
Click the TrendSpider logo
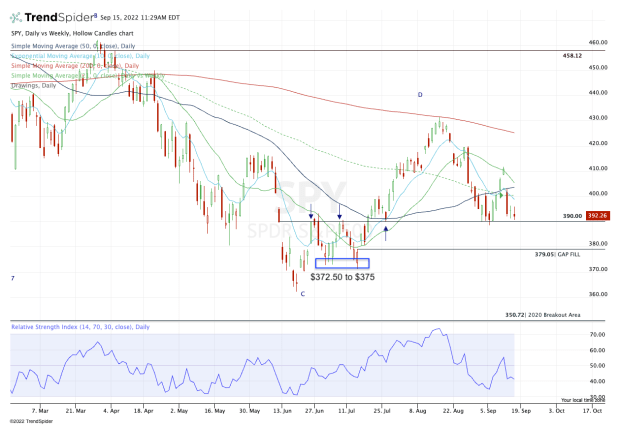53,17
